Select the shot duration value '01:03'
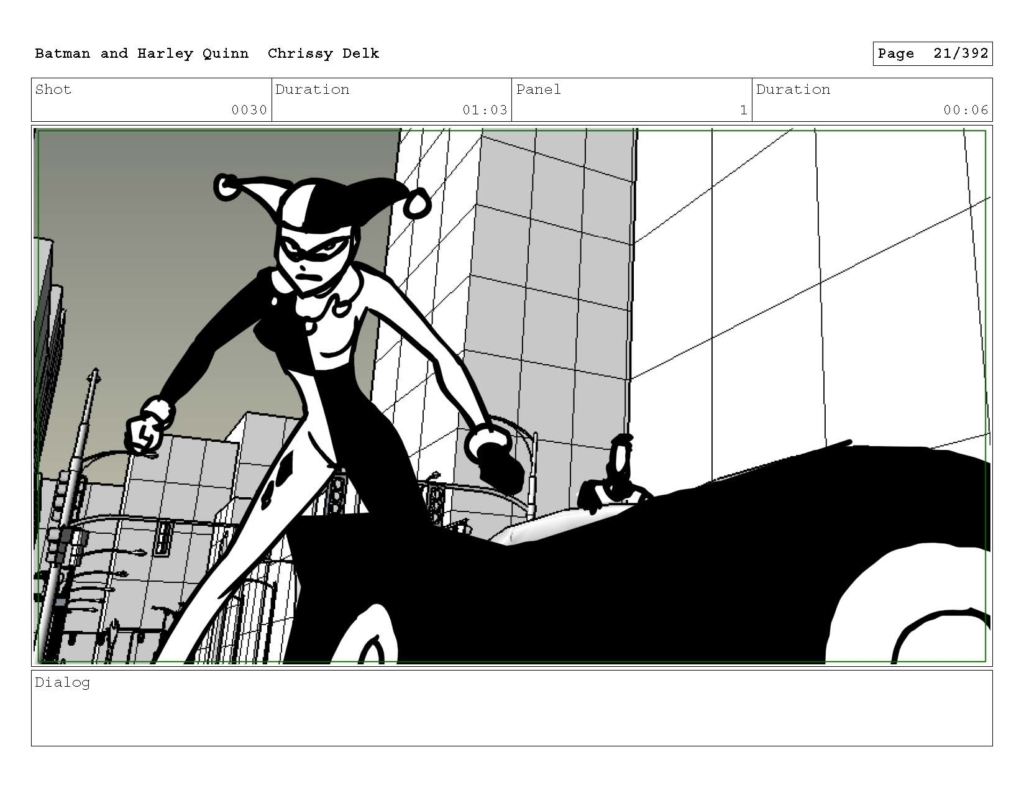Viewport: 1024px width, 793px height. click(485, 110)
